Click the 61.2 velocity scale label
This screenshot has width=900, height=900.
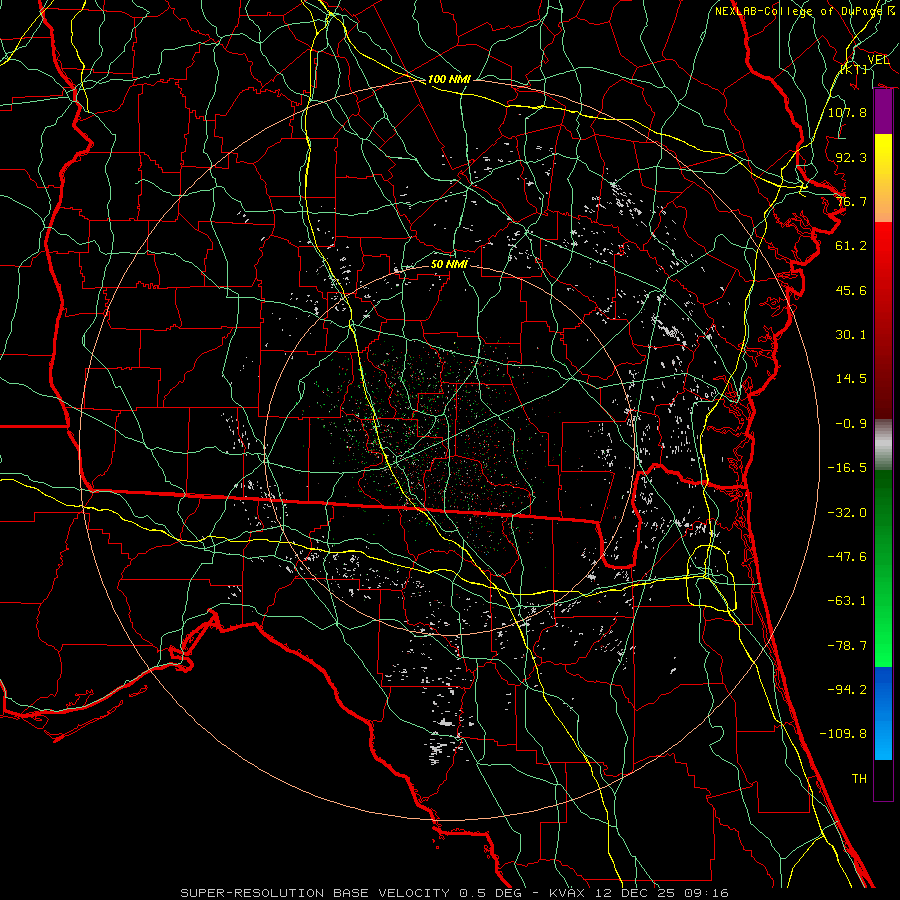click(851, 246)
